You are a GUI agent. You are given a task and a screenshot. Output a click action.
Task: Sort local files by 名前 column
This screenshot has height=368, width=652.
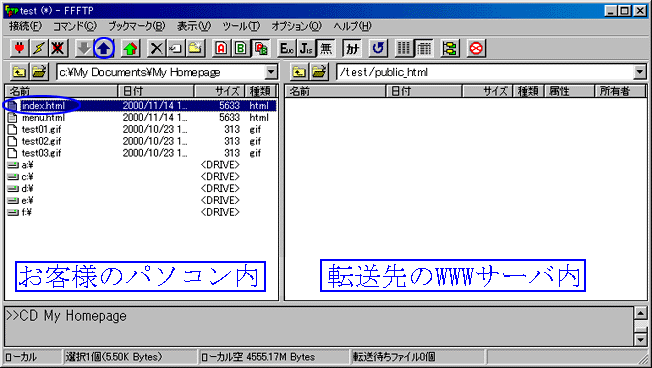tap(62, 91)
